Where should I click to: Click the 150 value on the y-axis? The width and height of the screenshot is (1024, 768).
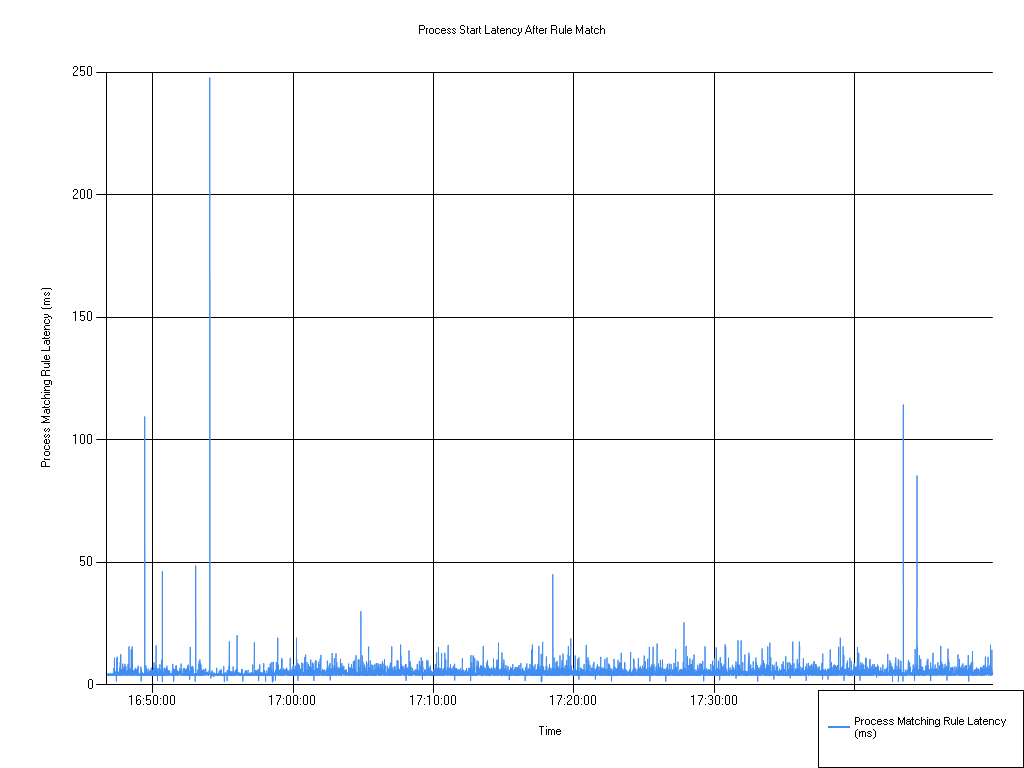point(84,316)
